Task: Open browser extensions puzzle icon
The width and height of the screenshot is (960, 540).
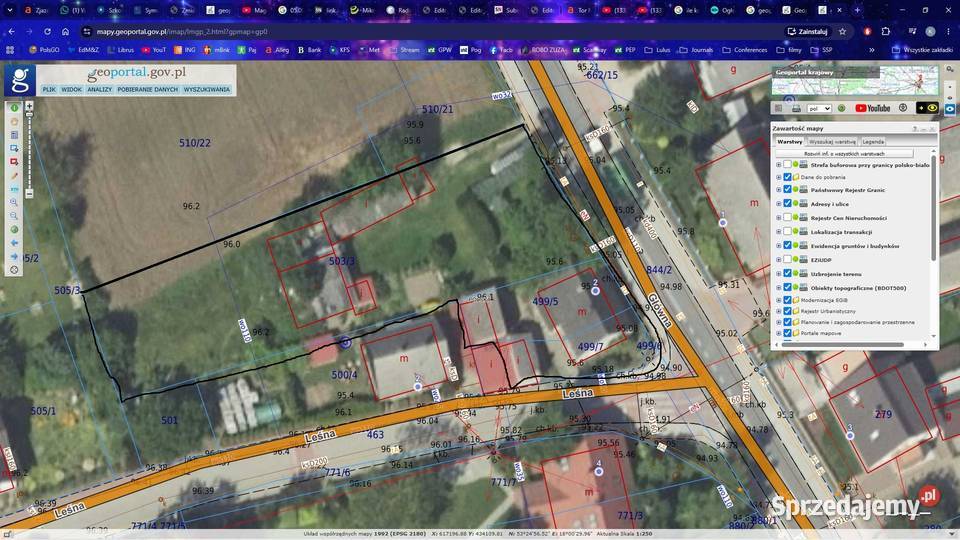Action: click(885, 31)
